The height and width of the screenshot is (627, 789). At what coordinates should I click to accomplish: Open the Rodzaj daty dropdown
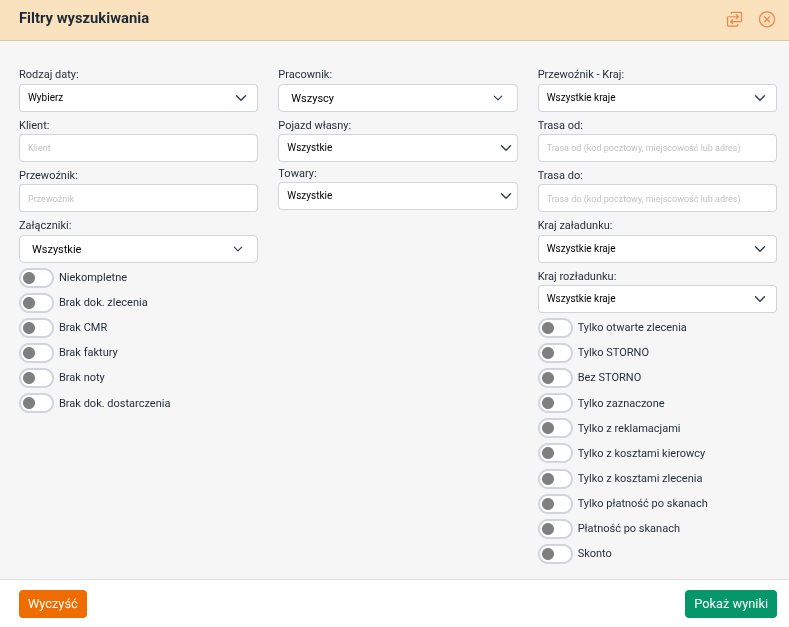click(x=138, y=98)
